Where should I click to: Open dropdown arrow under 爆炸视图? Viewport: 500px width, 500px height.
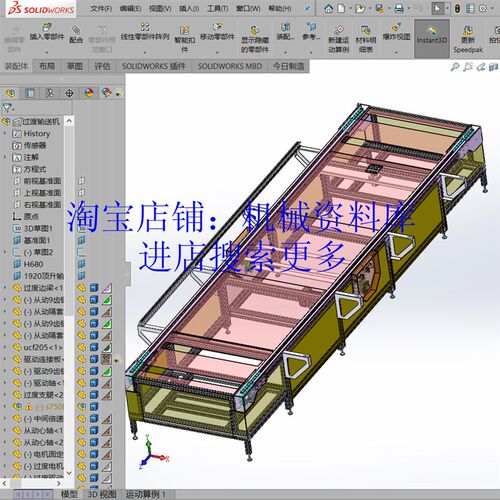[x=396, y=52]
